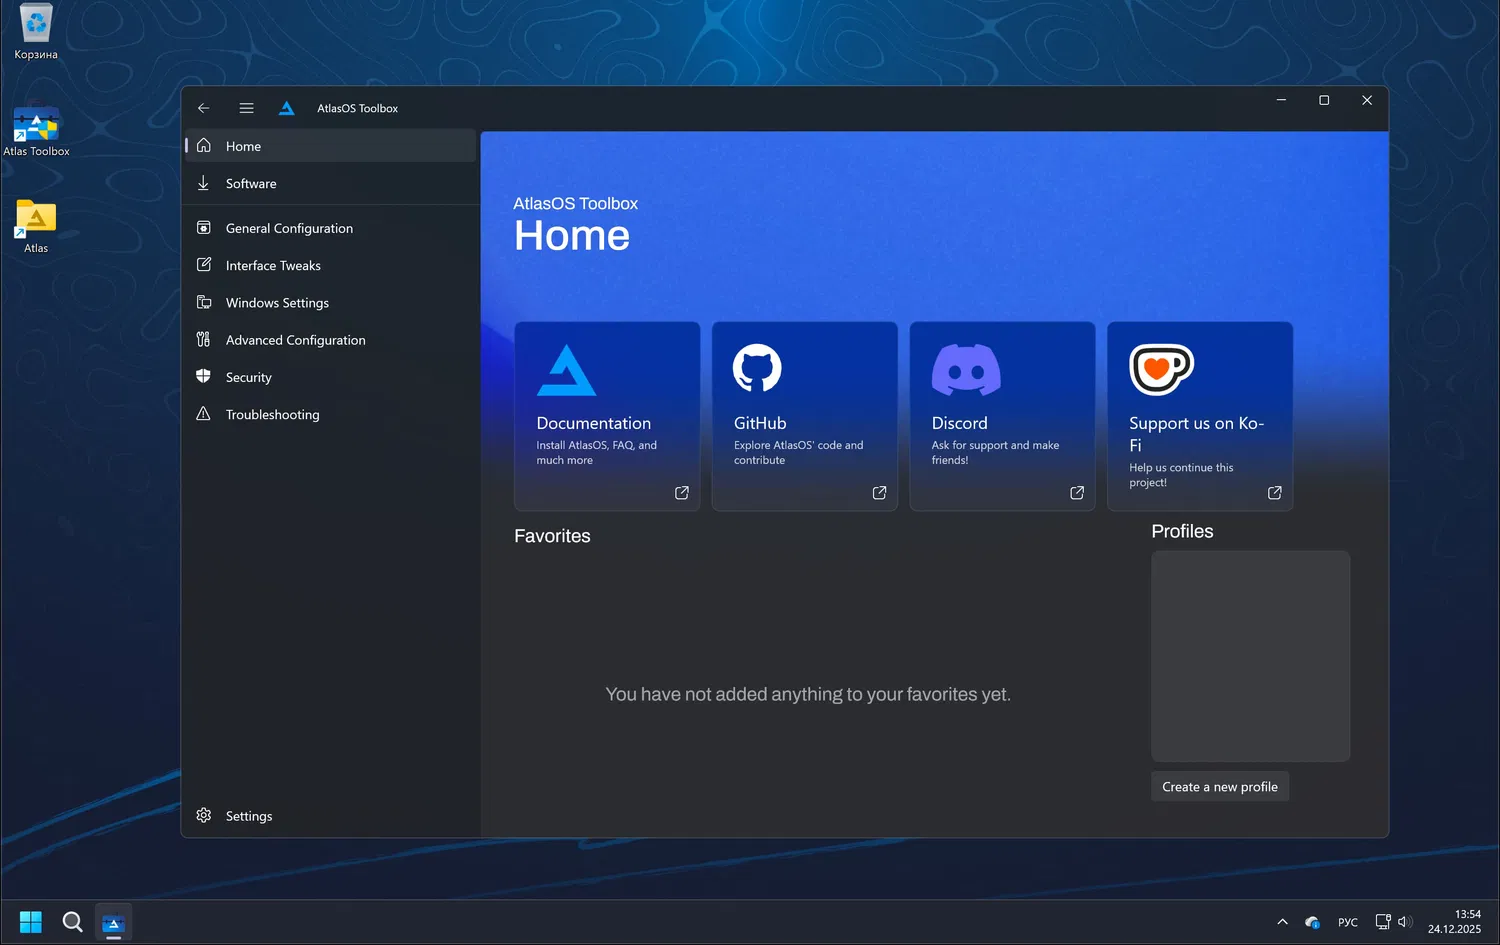Select the Atlas Toolbox desktop shortcut
Viewport: 1500px width, 945px height.
coord(36,132)
